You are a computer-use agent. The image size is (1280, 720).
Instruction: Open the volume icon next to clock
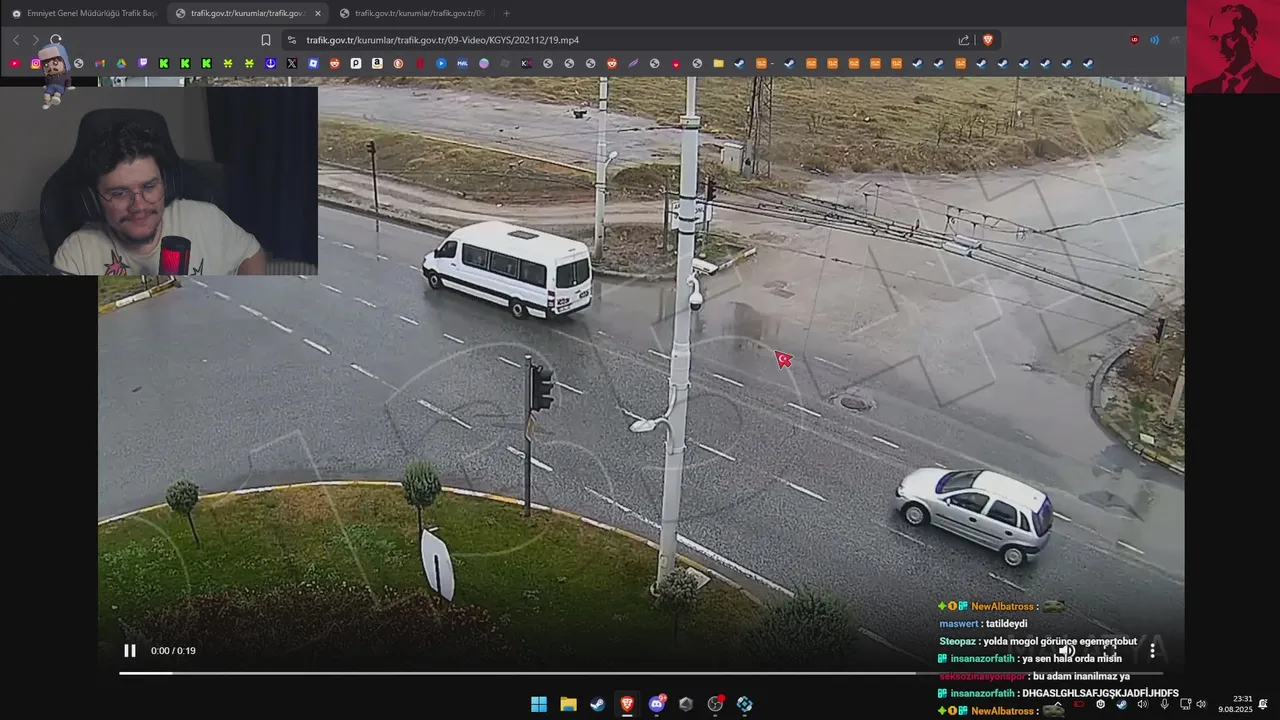1202,704
